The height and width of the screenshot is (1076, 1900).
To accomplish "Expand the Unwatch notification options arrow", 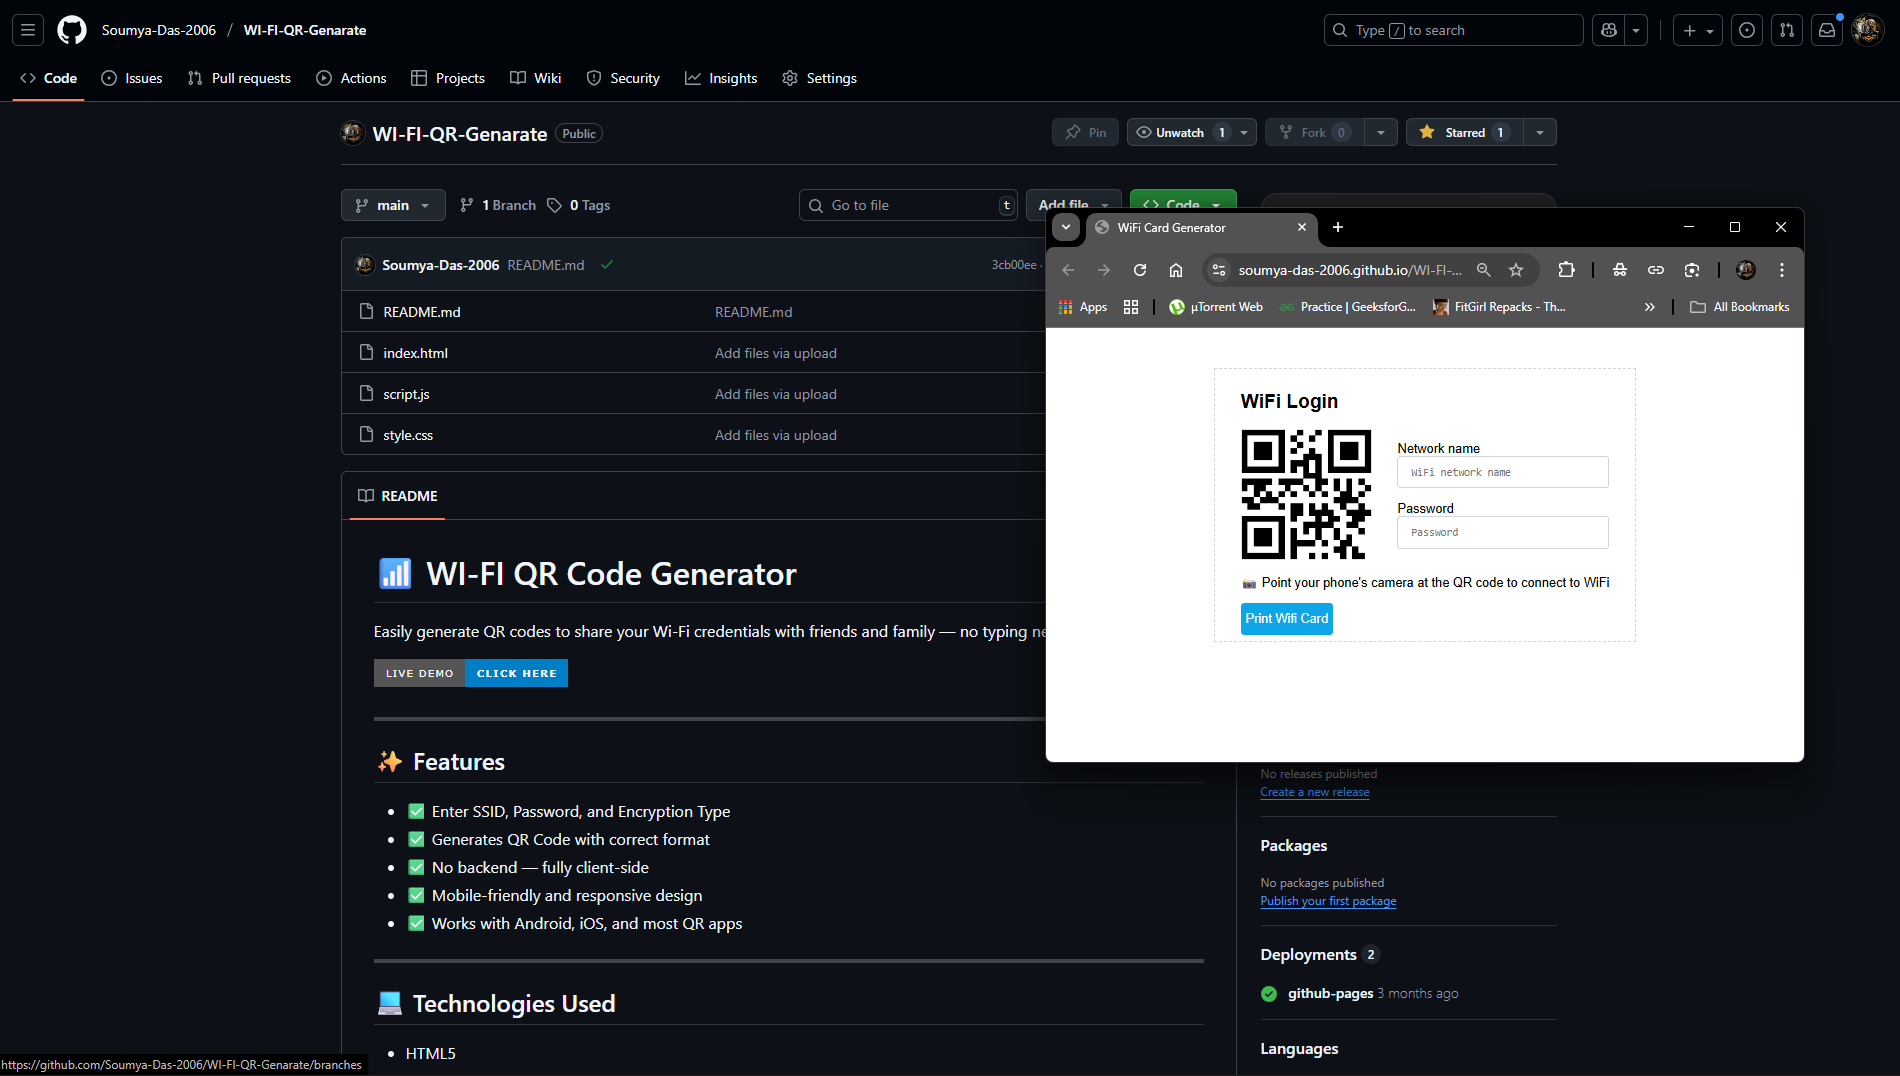I will tap(1244, 132).
